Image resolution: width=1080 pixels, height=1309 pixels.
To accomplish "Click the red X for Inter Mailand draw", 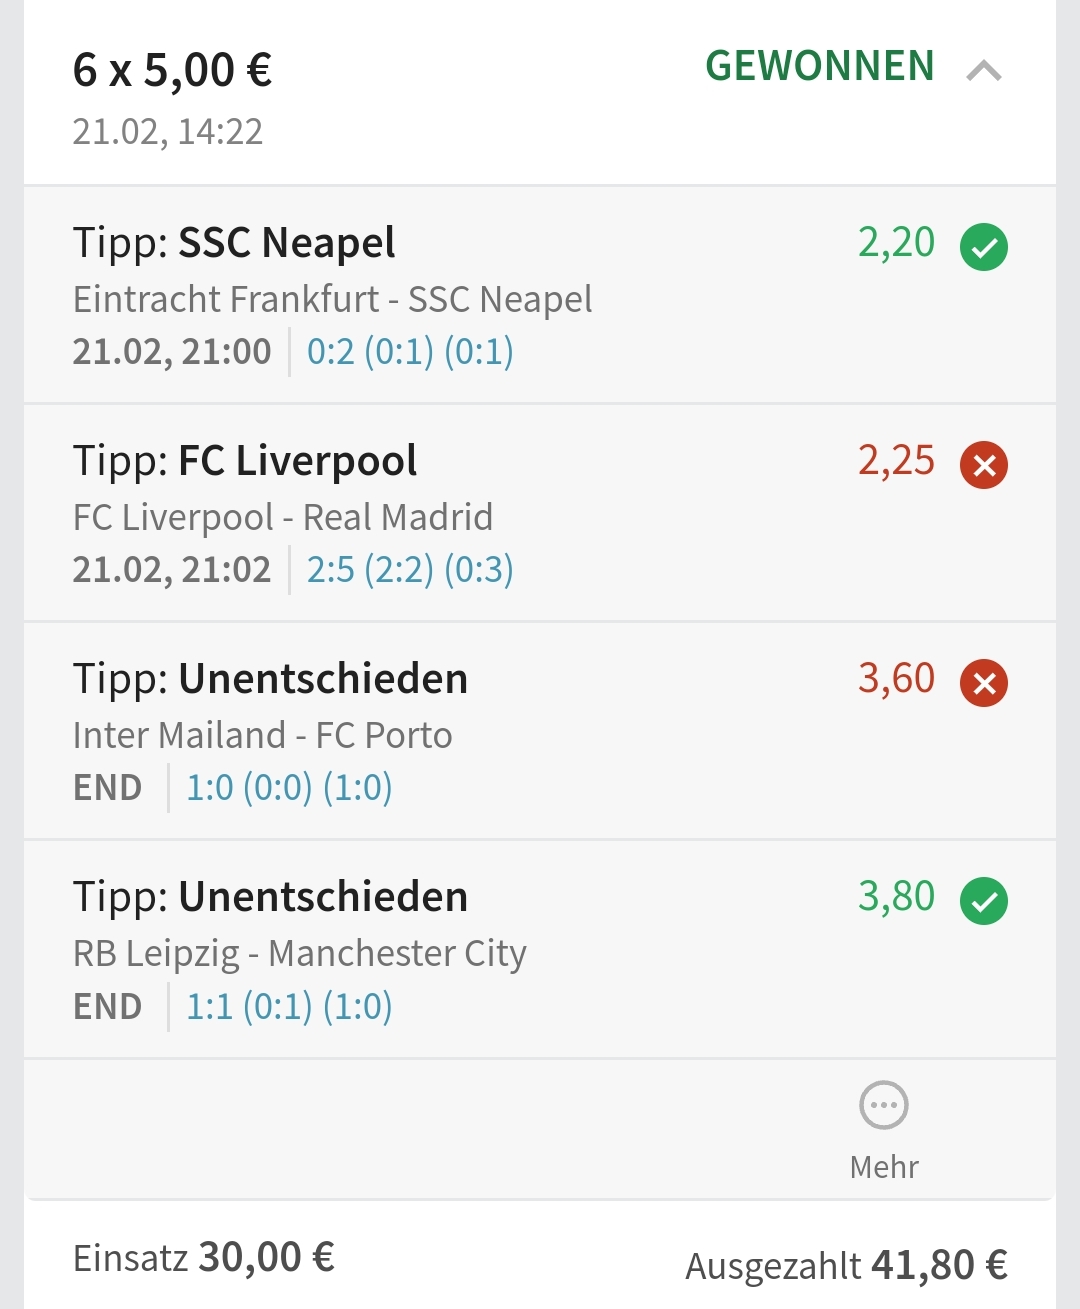I will coord(984,683).
